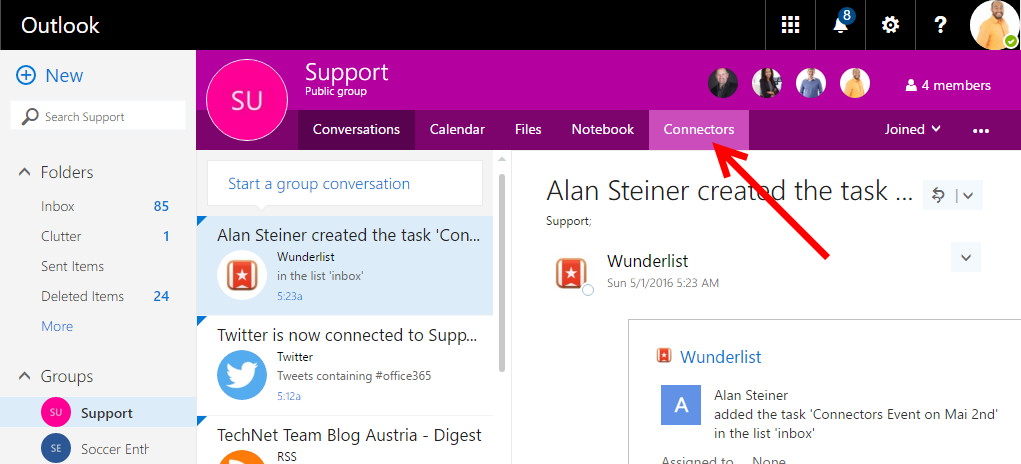The image size is (1021, 464).
Task: Collapse the Folders section
Action: point(25,172)
